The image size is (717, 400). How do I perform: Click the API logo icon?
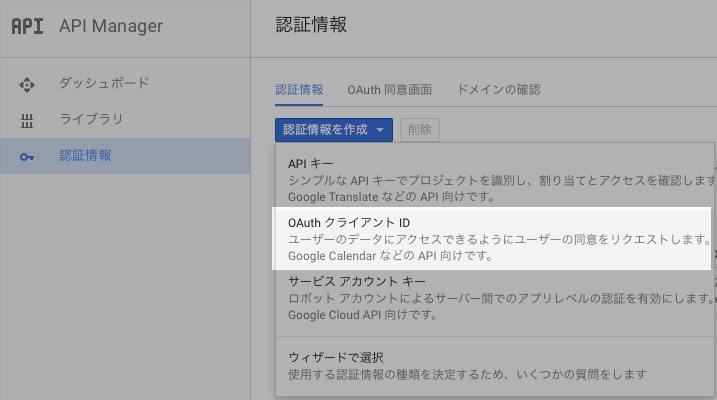pos(27,26)
